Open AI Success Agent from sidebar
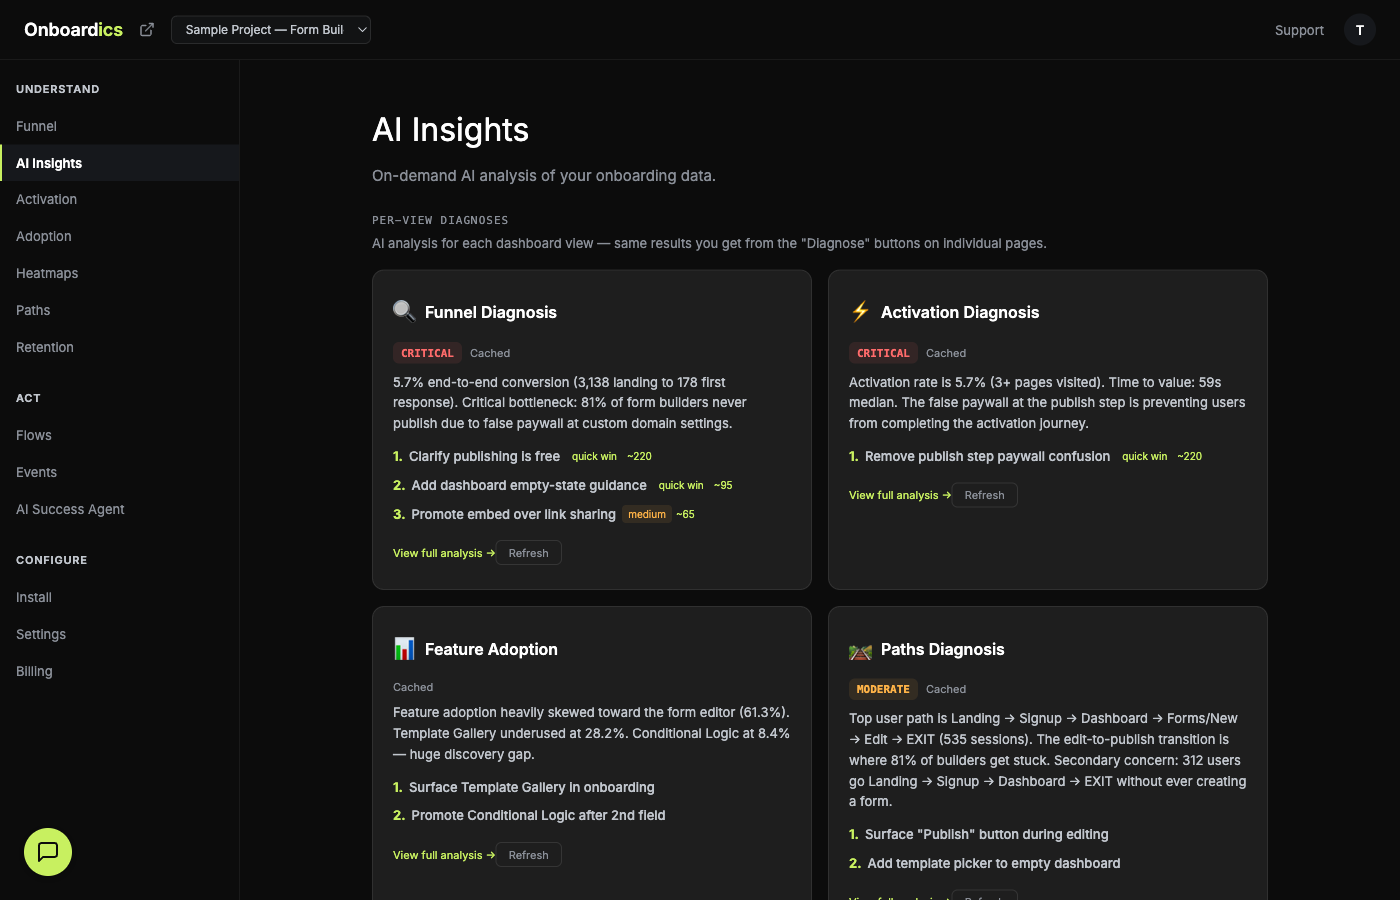The image size is (1400, 900). click(69, 509)
